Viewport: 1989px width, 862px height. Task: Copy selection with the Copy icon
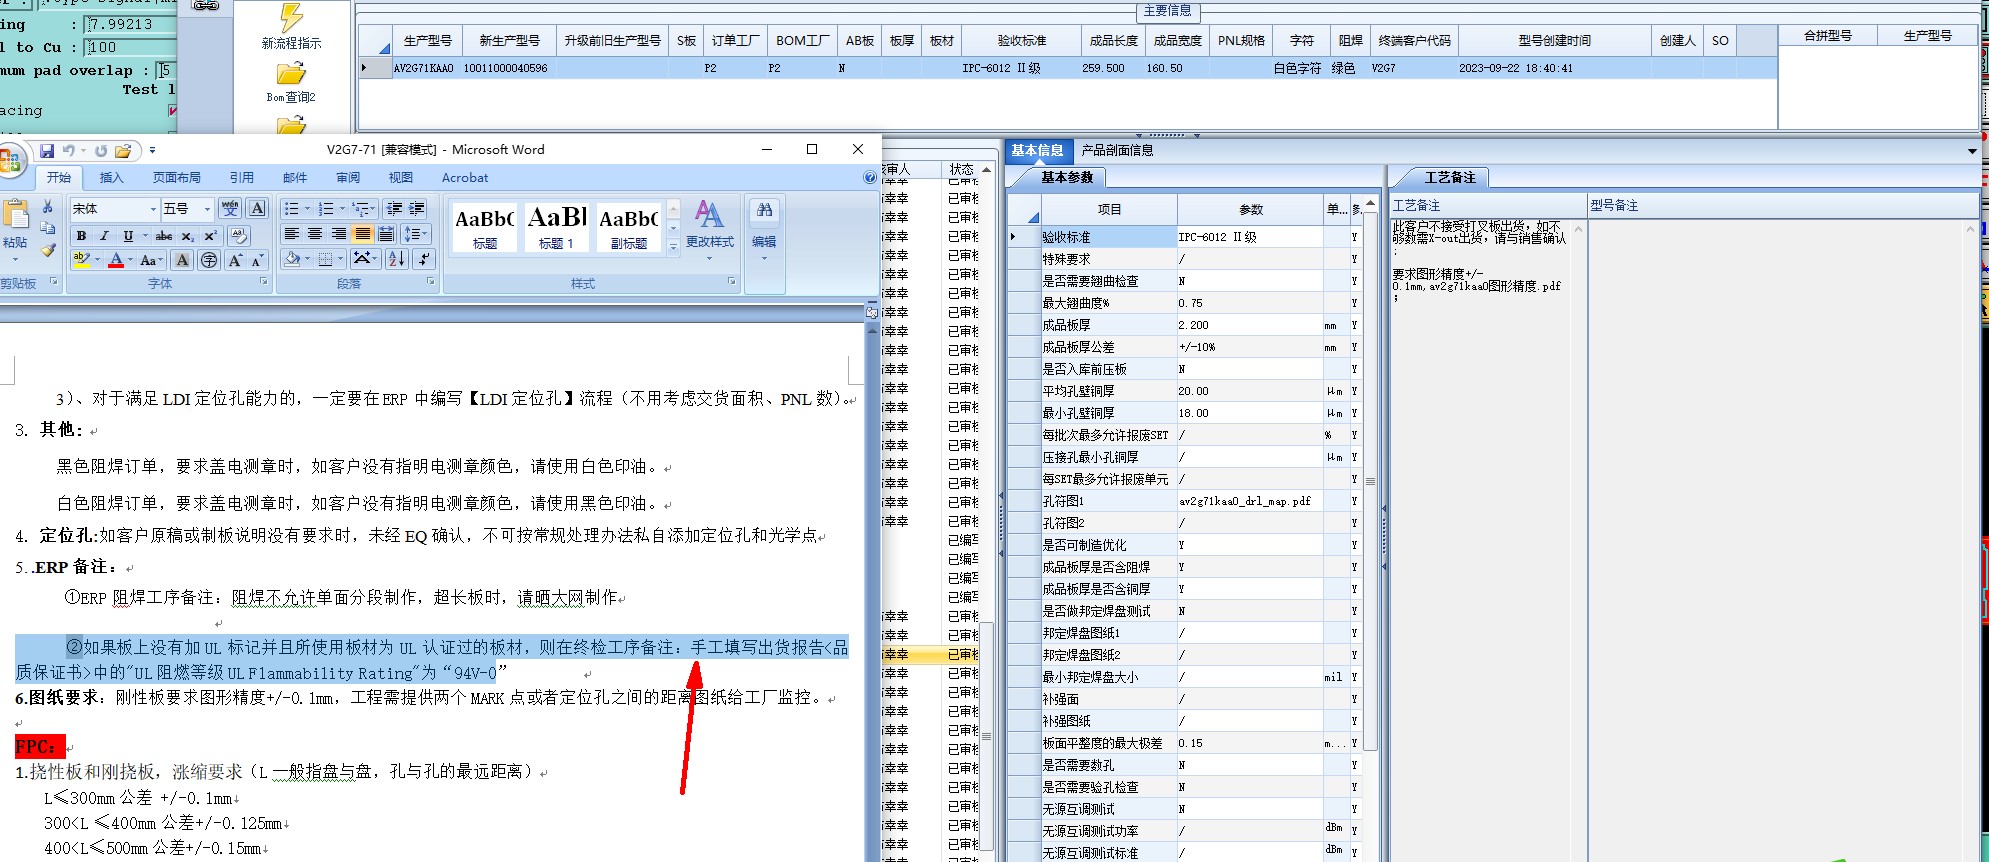click(47, 228)
